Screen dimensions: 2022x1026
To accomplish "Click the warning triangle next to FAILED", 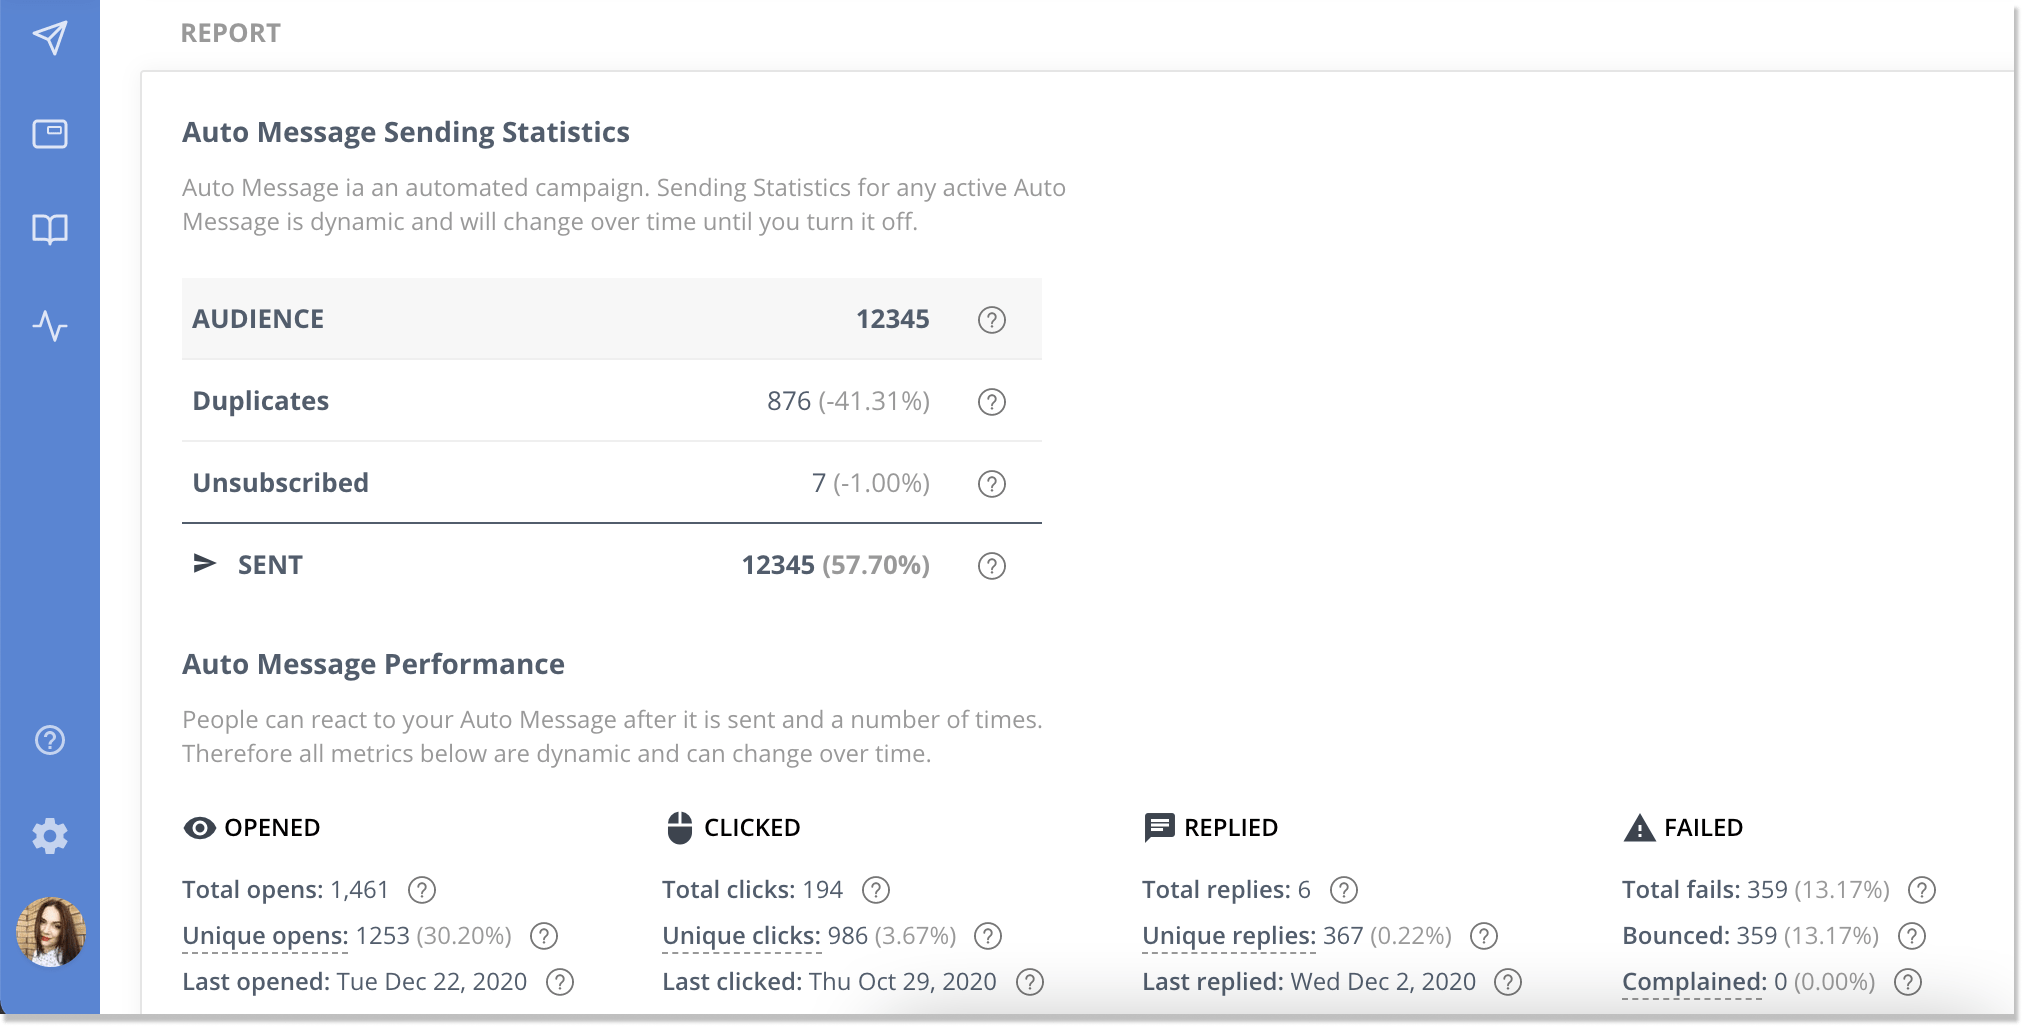I will 1640,828.
